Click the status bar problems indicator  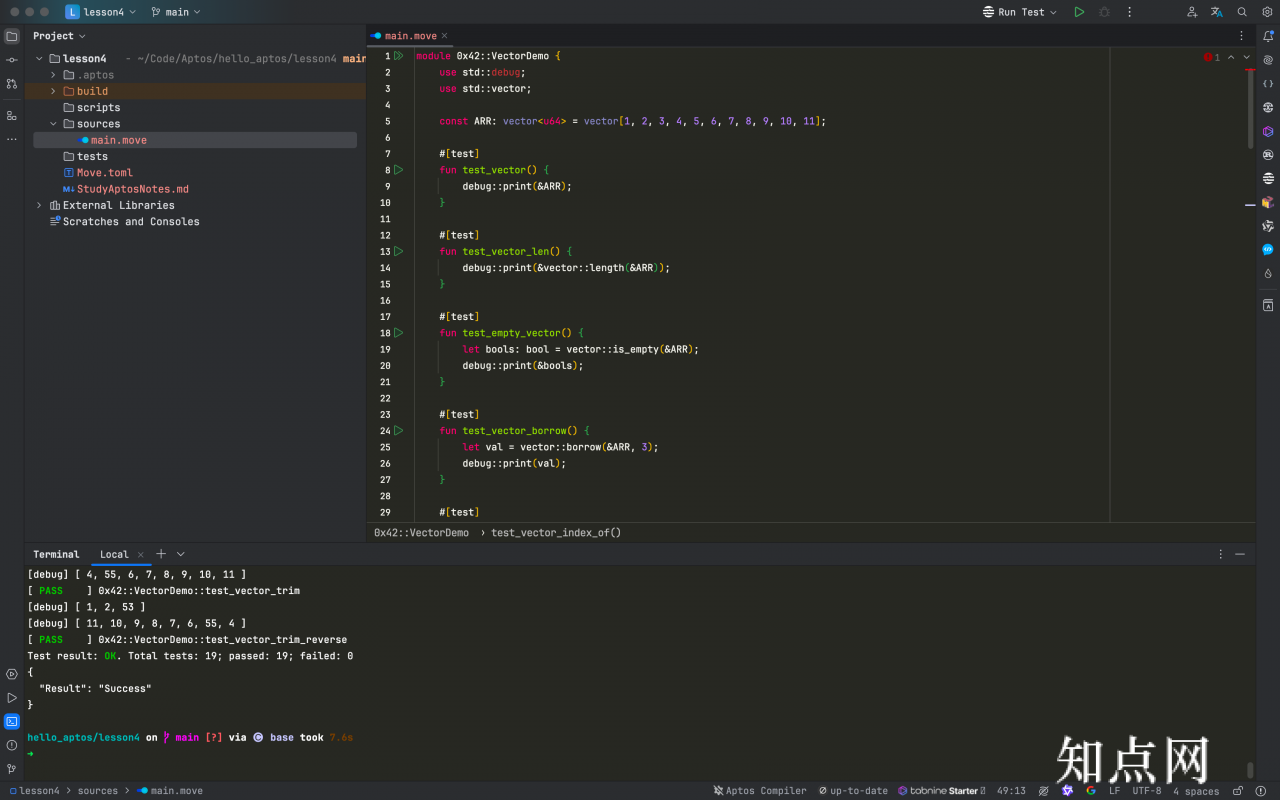(1263, 791)
